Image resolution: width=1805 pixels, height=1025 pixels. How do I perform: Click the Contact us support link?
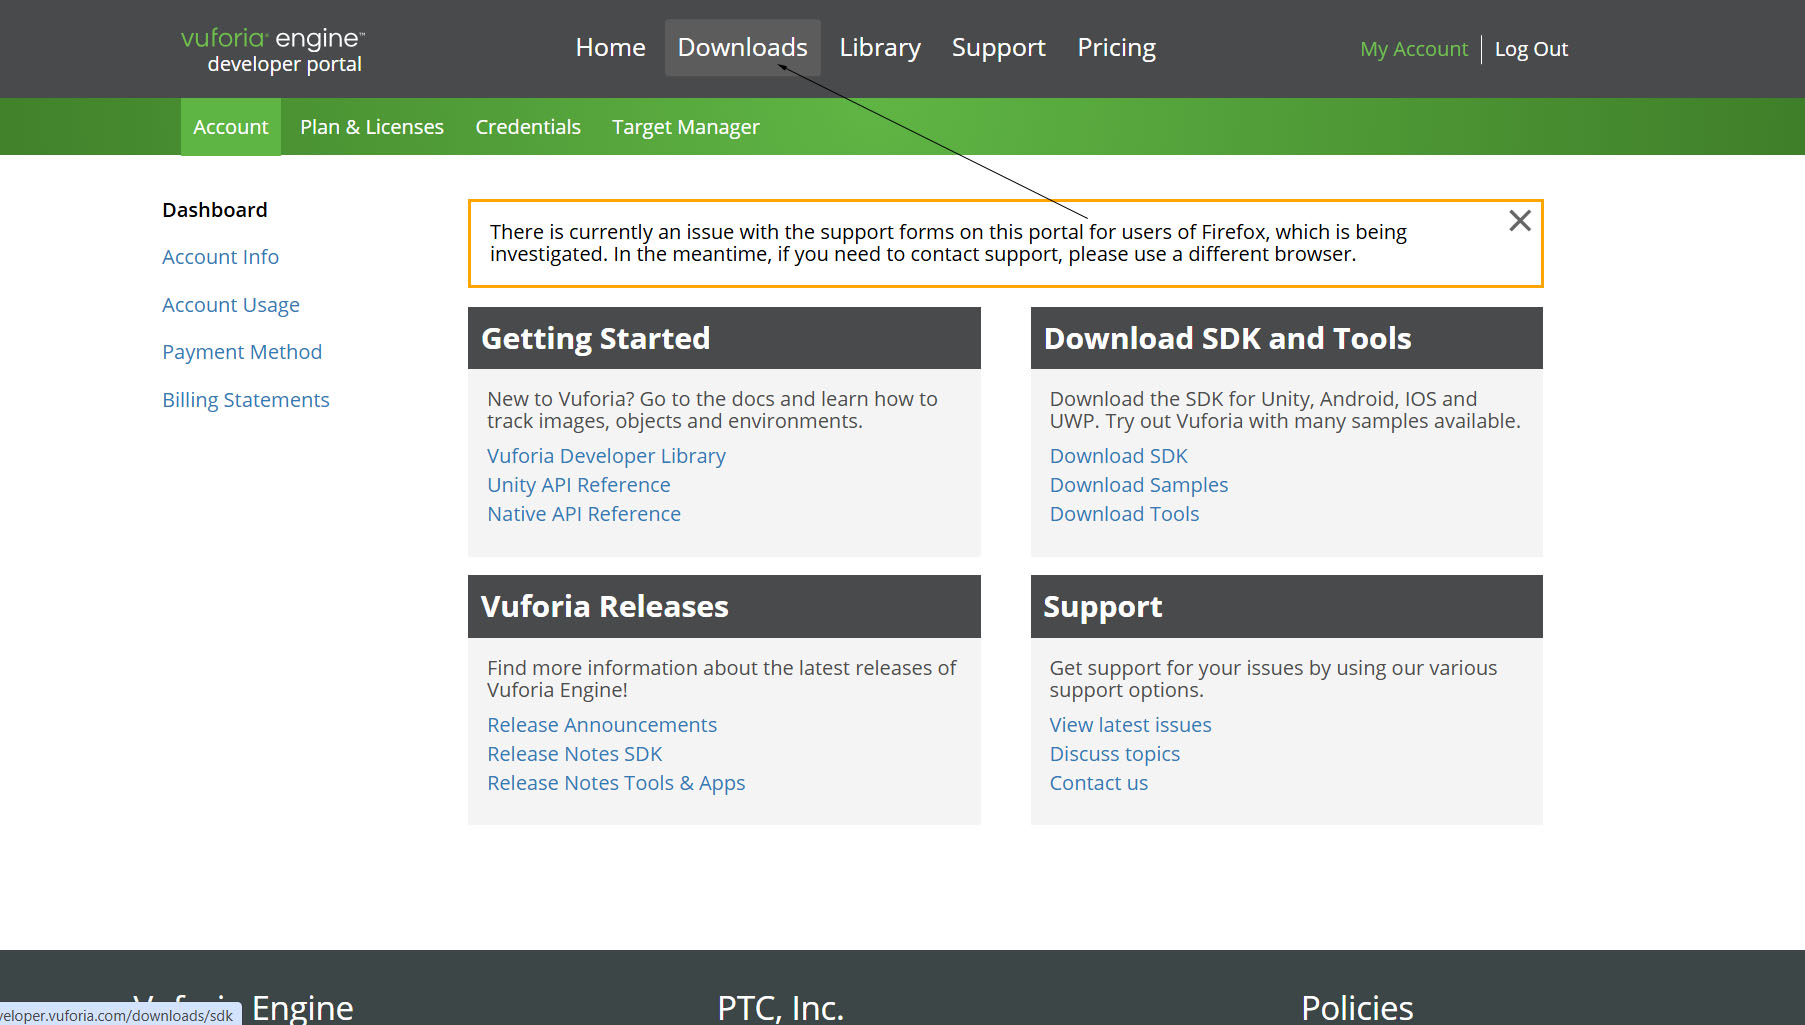[x=1098, y=783]
